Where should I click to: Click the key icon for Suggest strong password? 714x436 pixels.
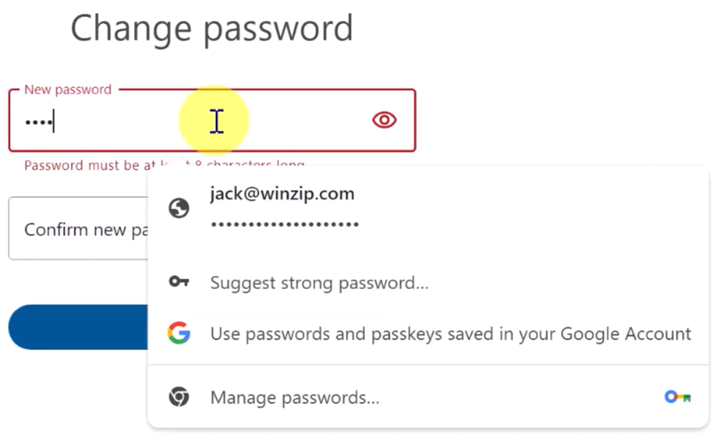pos(179,283)
